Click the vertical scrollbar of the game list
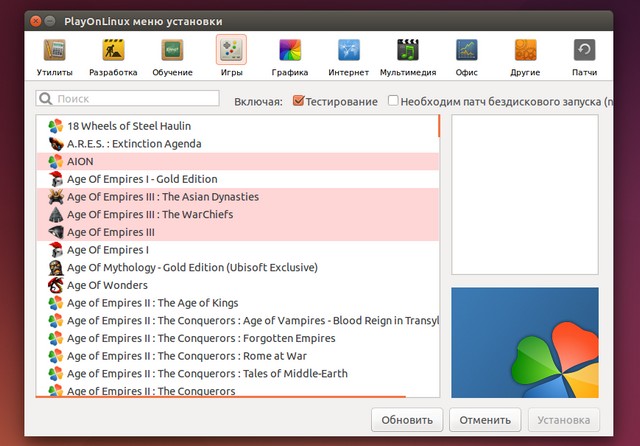640x446 pixels. tap(439, 126)
